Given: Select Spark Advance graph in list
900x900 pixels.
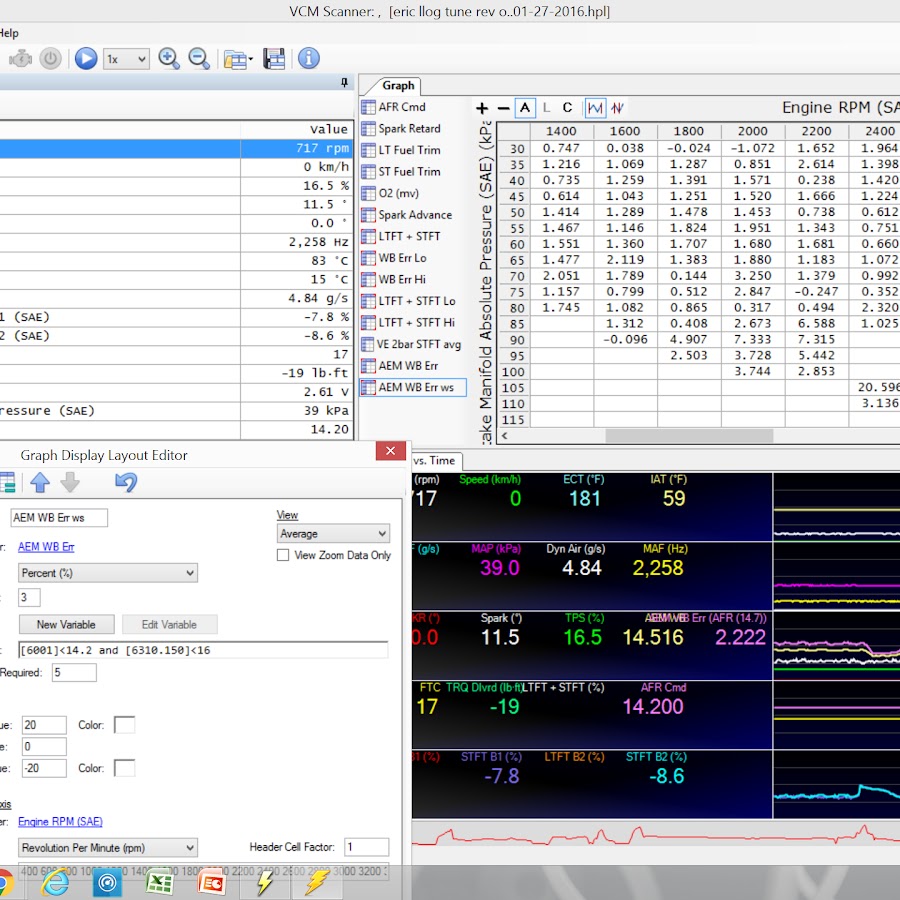Looking at the screenshot, I should coord(415,215).
